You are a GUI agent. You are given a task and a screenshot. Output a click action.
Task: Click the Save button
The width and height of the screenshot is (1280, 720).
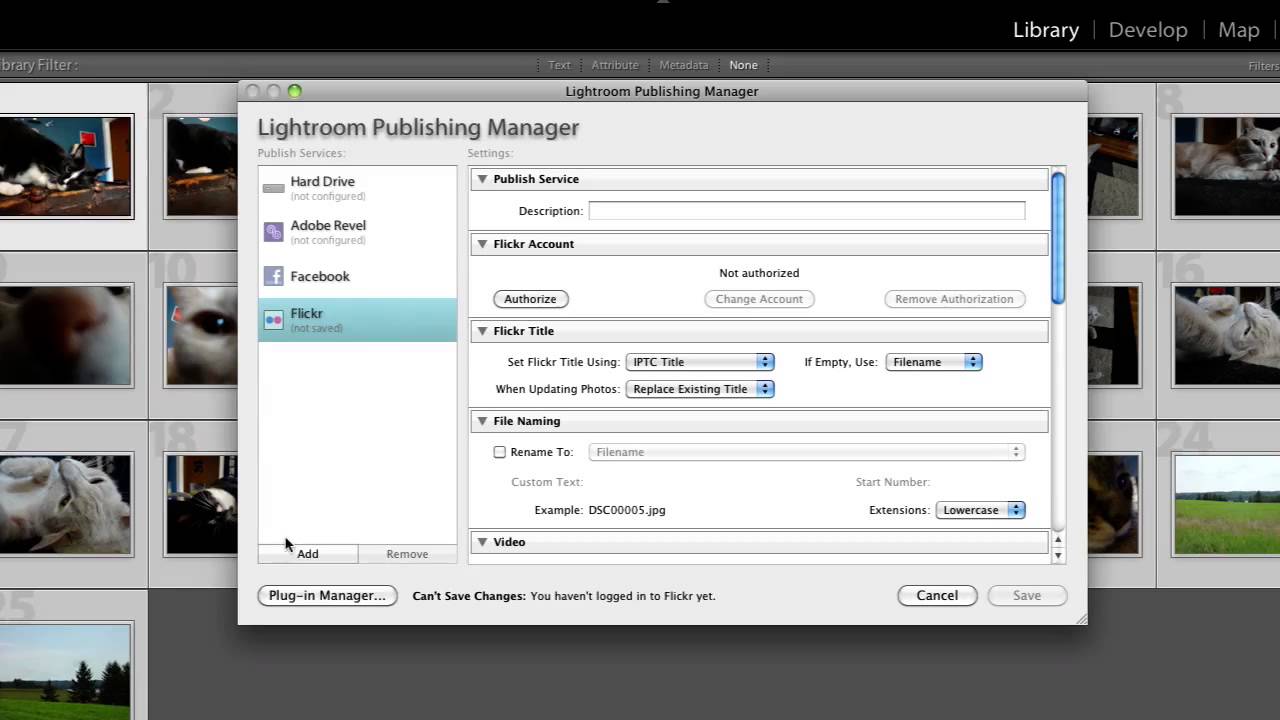pyautogui.click(x=1027, y=595)
